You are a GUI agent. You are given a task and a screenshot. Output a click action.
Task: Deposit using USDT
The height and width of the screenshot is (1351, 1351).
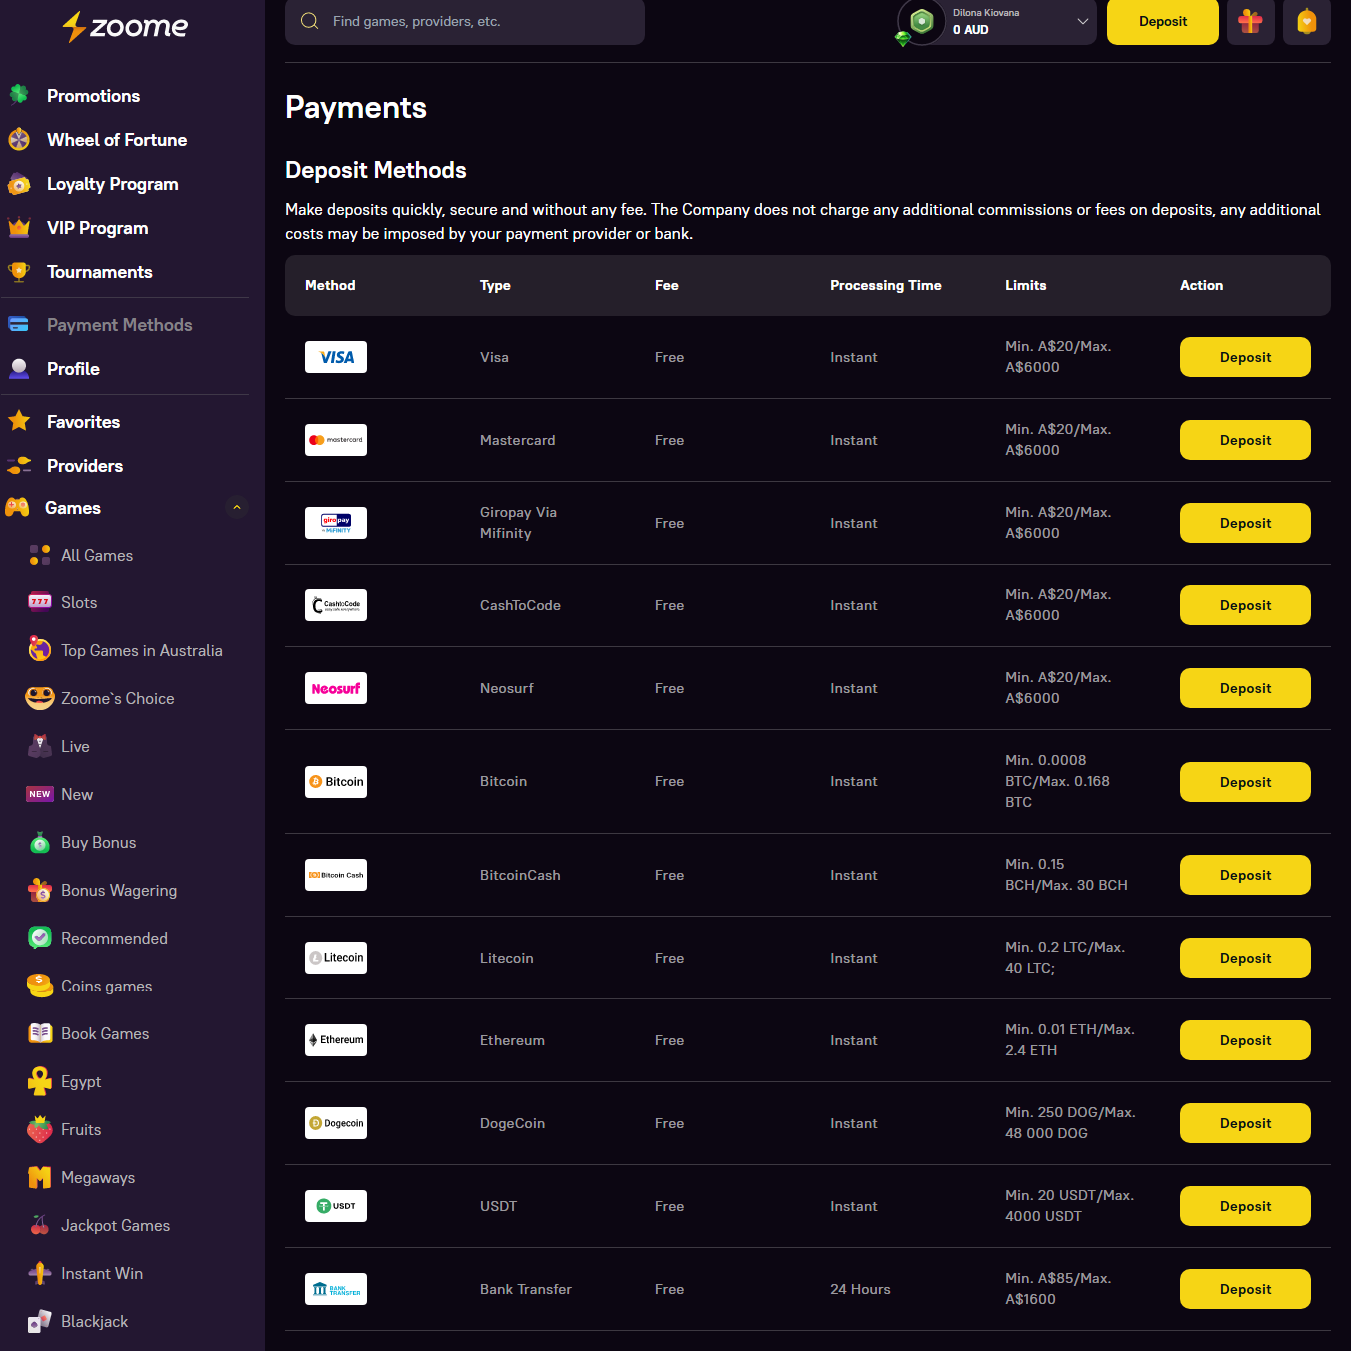pos(1245,1206)
